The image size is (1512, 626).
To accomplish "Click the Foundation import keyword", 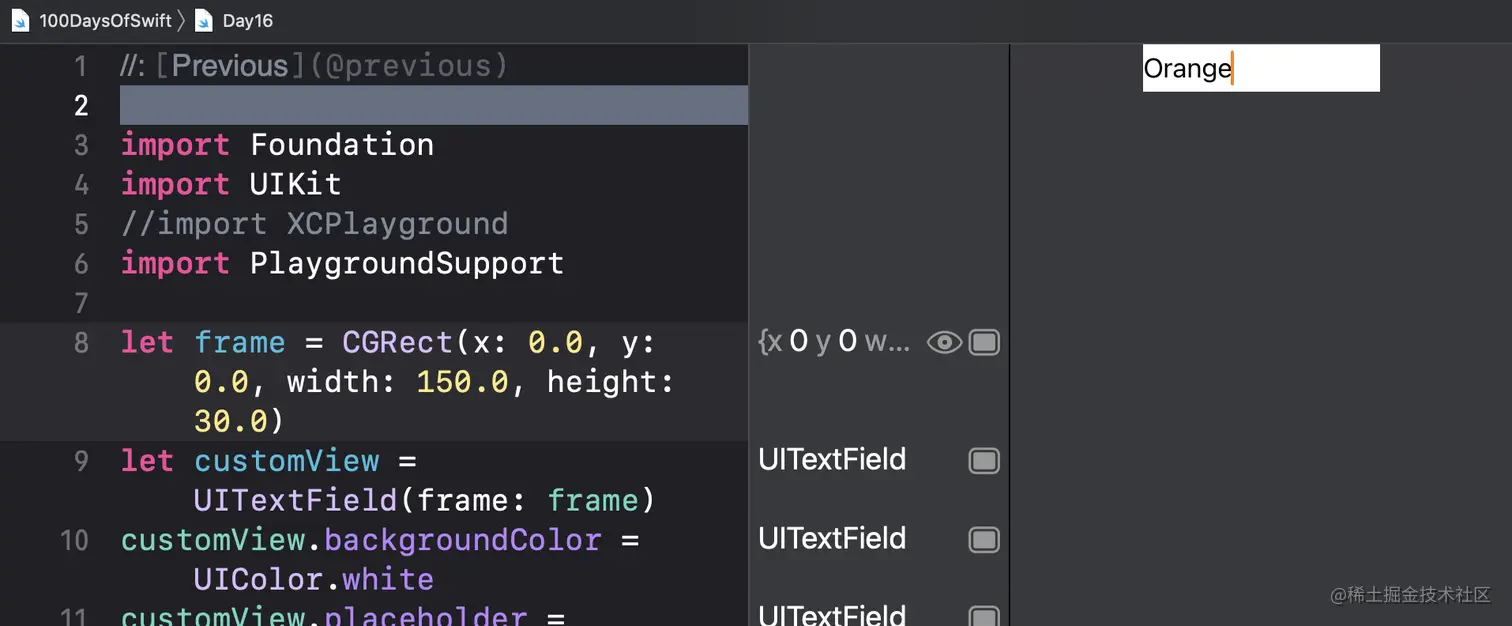I will (x=175, y=145).
